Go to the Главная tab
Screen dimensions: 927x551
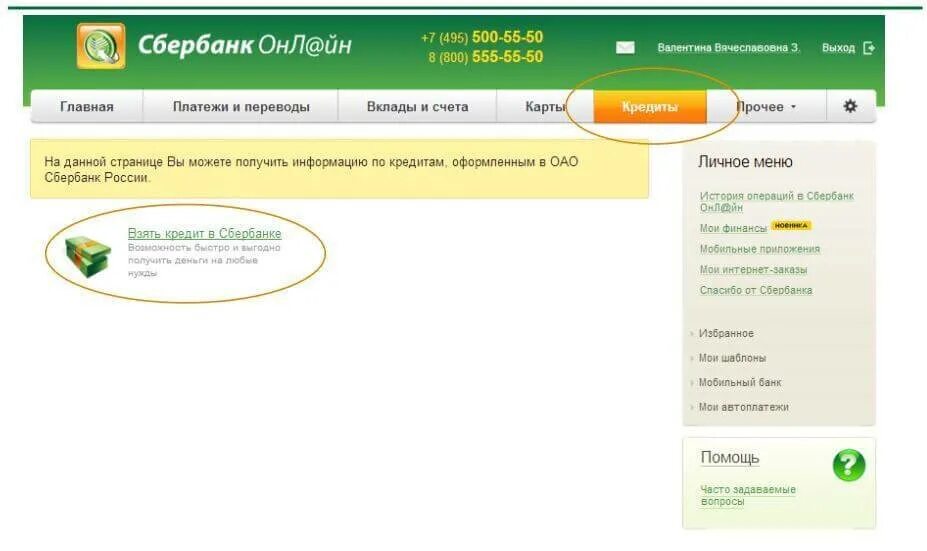87,107
